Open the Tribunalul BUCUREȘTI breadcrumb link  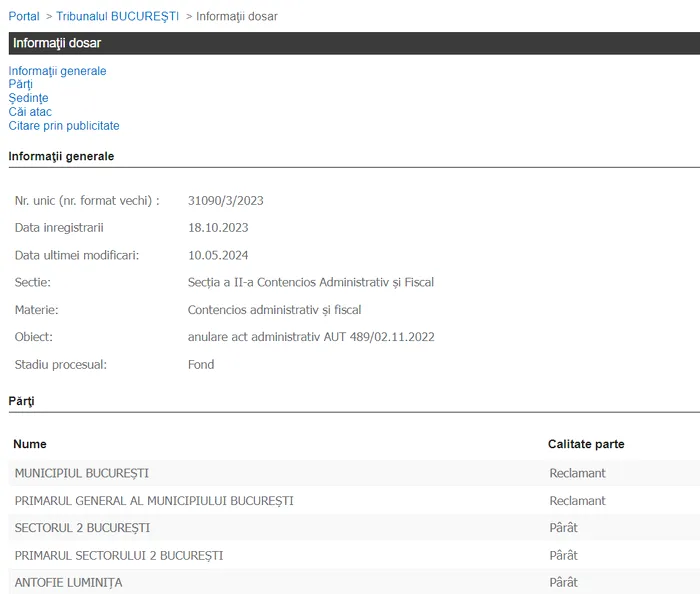pos(117,16)
